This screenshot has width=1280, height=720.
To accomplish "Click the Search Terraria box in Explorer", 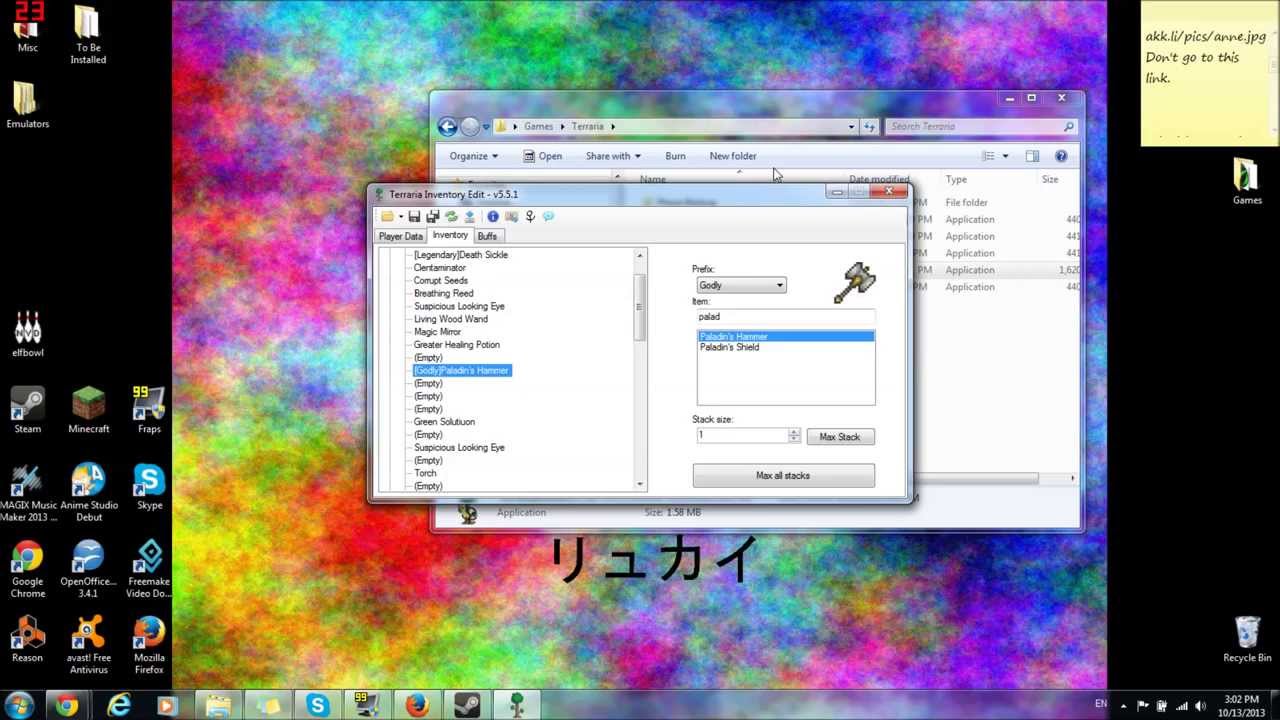I will point(980,127).
